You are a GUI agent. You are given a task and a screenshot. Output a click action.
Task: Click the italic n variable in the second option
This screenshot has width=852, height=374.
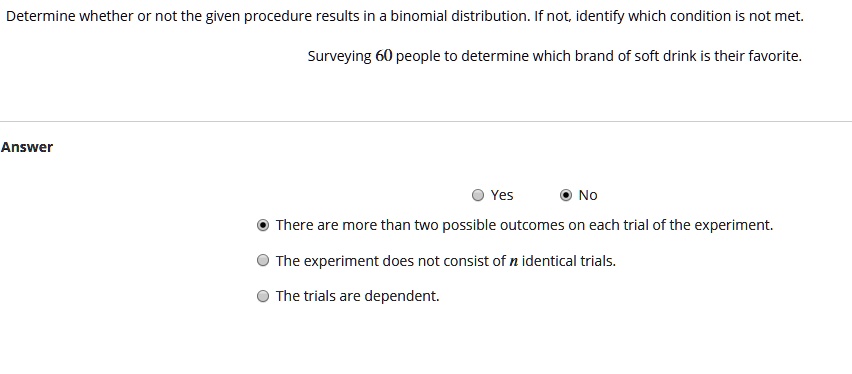point(513,261)
